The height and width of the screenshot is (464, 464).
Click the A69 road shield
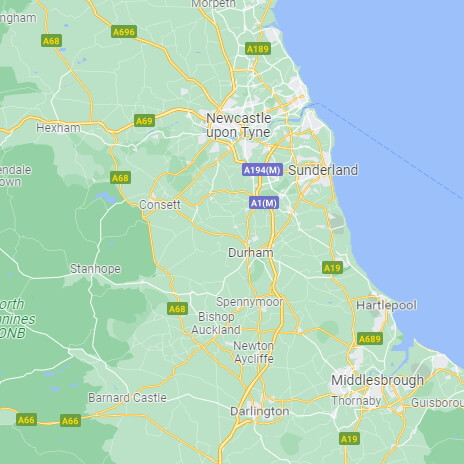click(144, 120)
